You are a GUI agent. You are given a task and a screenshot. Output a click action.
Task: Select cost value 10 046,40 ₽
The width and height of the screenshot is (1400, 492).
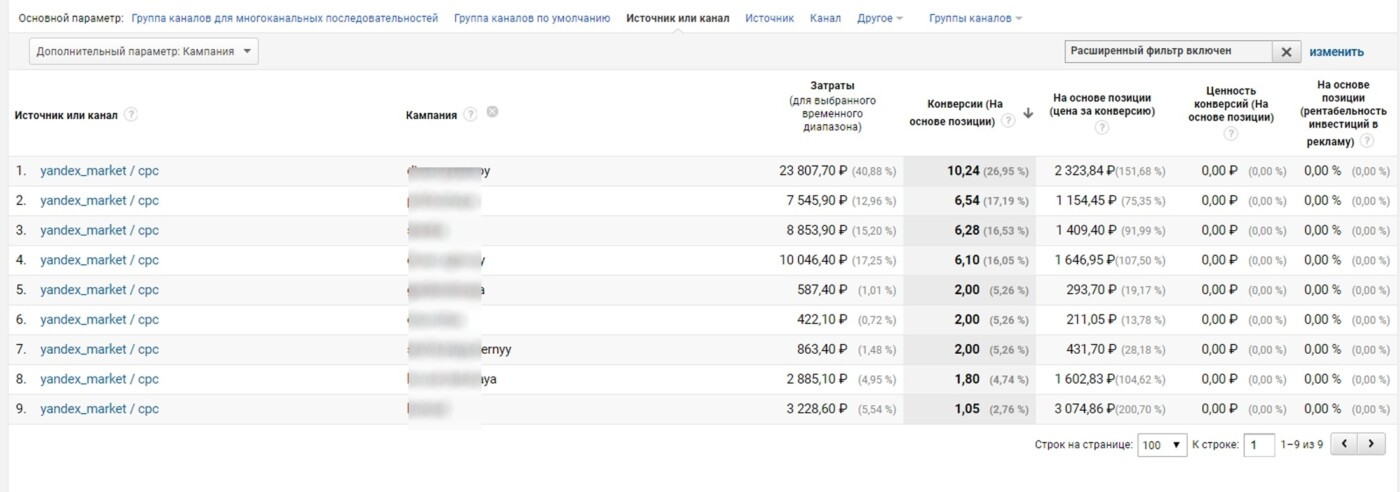coord(813,260)
